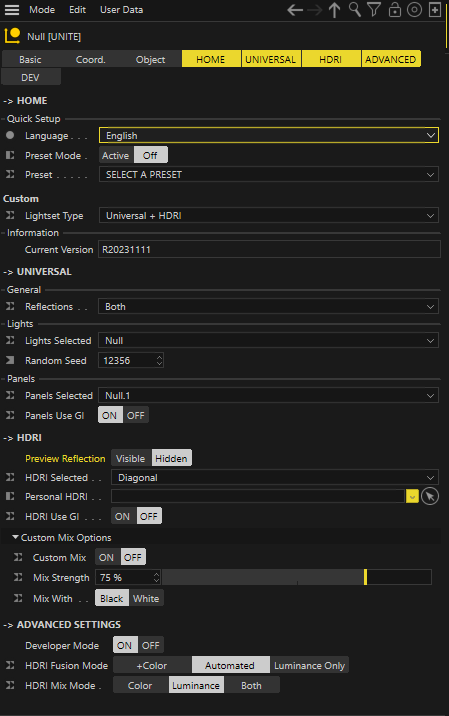This screenshot has height=716, width=449.
Task: Click keyframe icon beside Lights Selected
Action: click(x=10, y=340)
